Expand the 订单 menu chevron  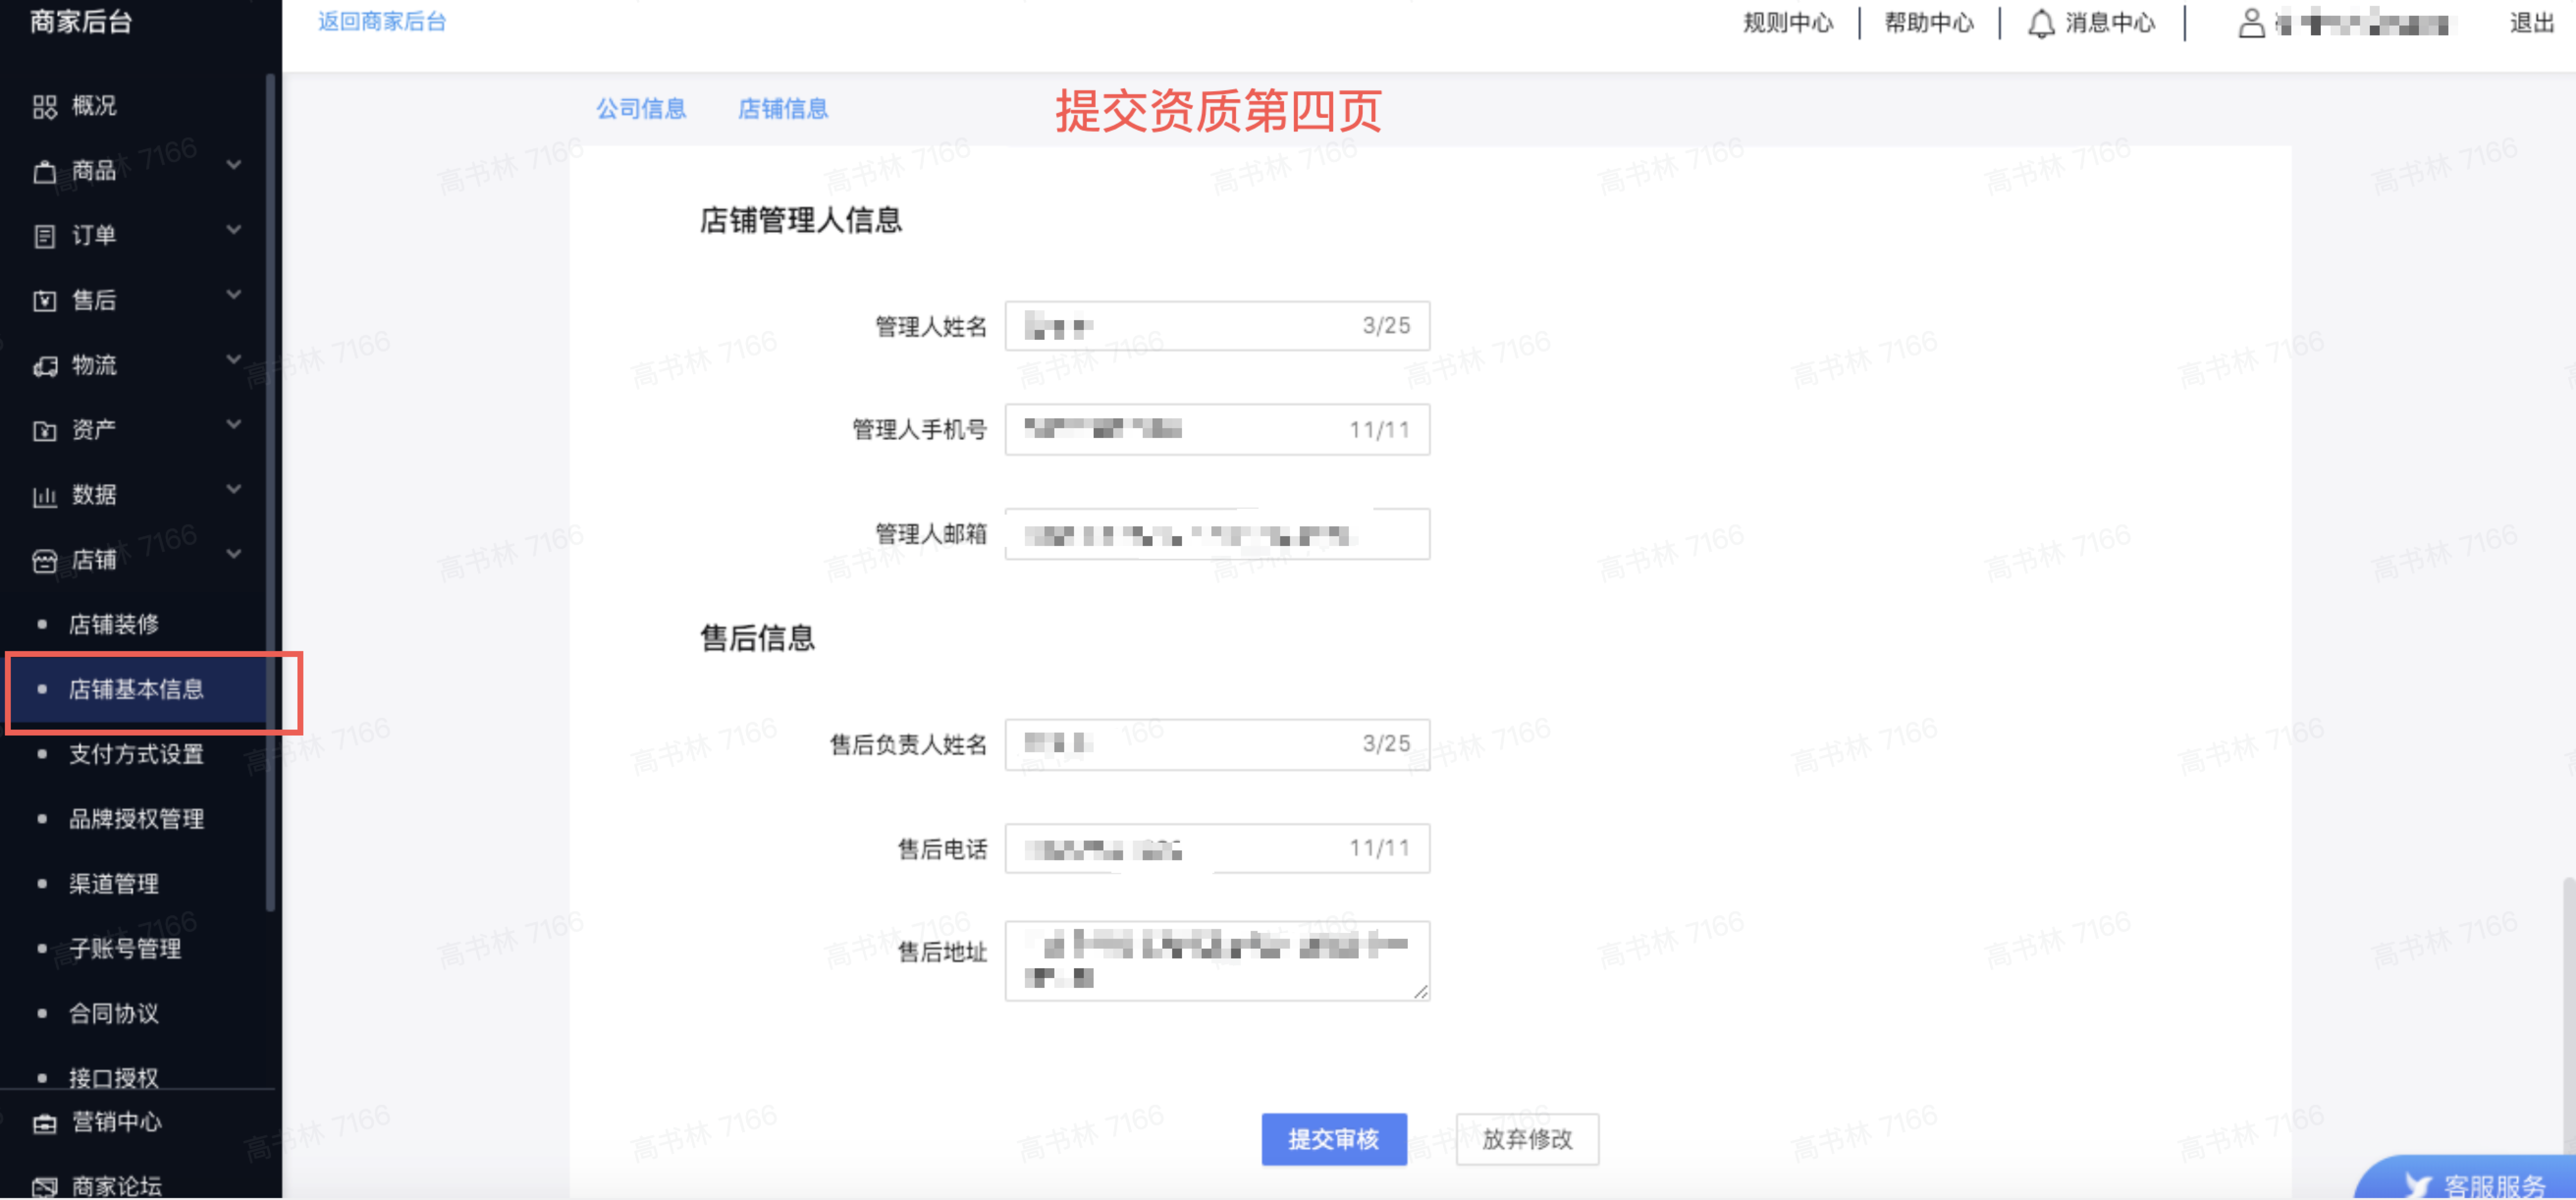coord(234,229)
